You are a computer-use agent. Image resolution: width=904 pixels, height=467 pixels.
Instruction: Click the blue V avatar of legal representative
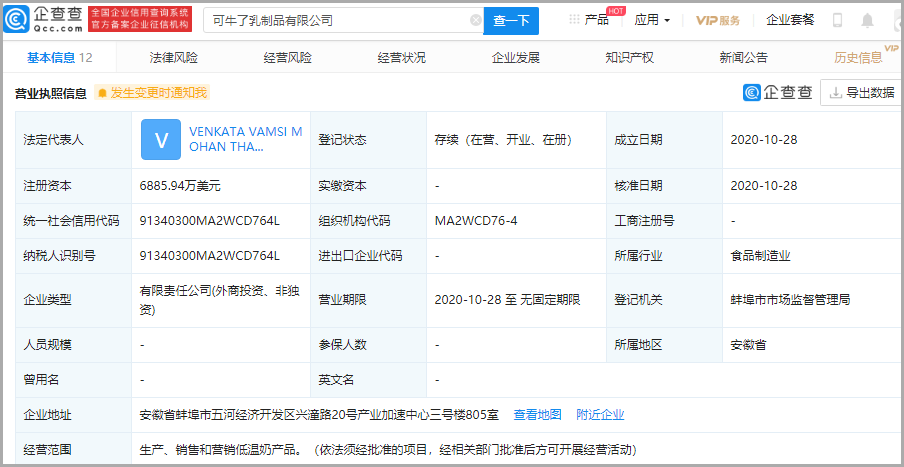click(x=161, y=139)
